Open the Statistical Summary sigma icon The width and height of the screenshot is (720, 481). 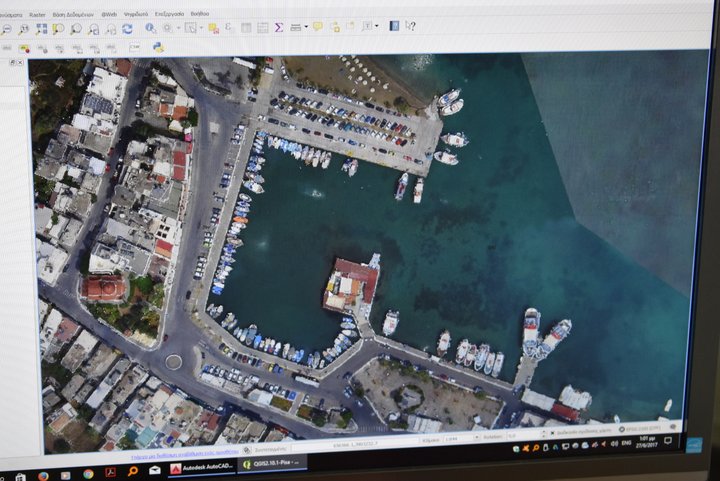click(x=279, y=28)
